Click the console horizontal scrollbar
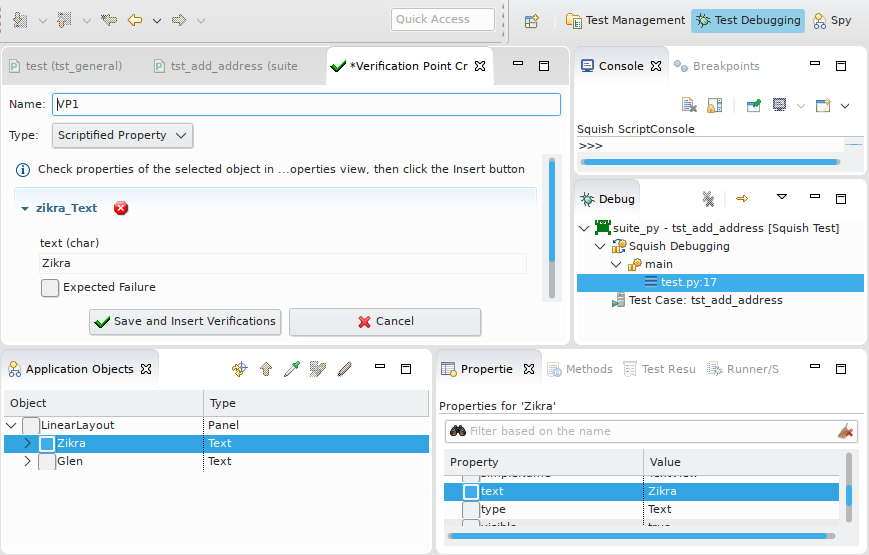The height and width of the screenshot is (555, 869). pyautogui.click(x=710, y=161)
